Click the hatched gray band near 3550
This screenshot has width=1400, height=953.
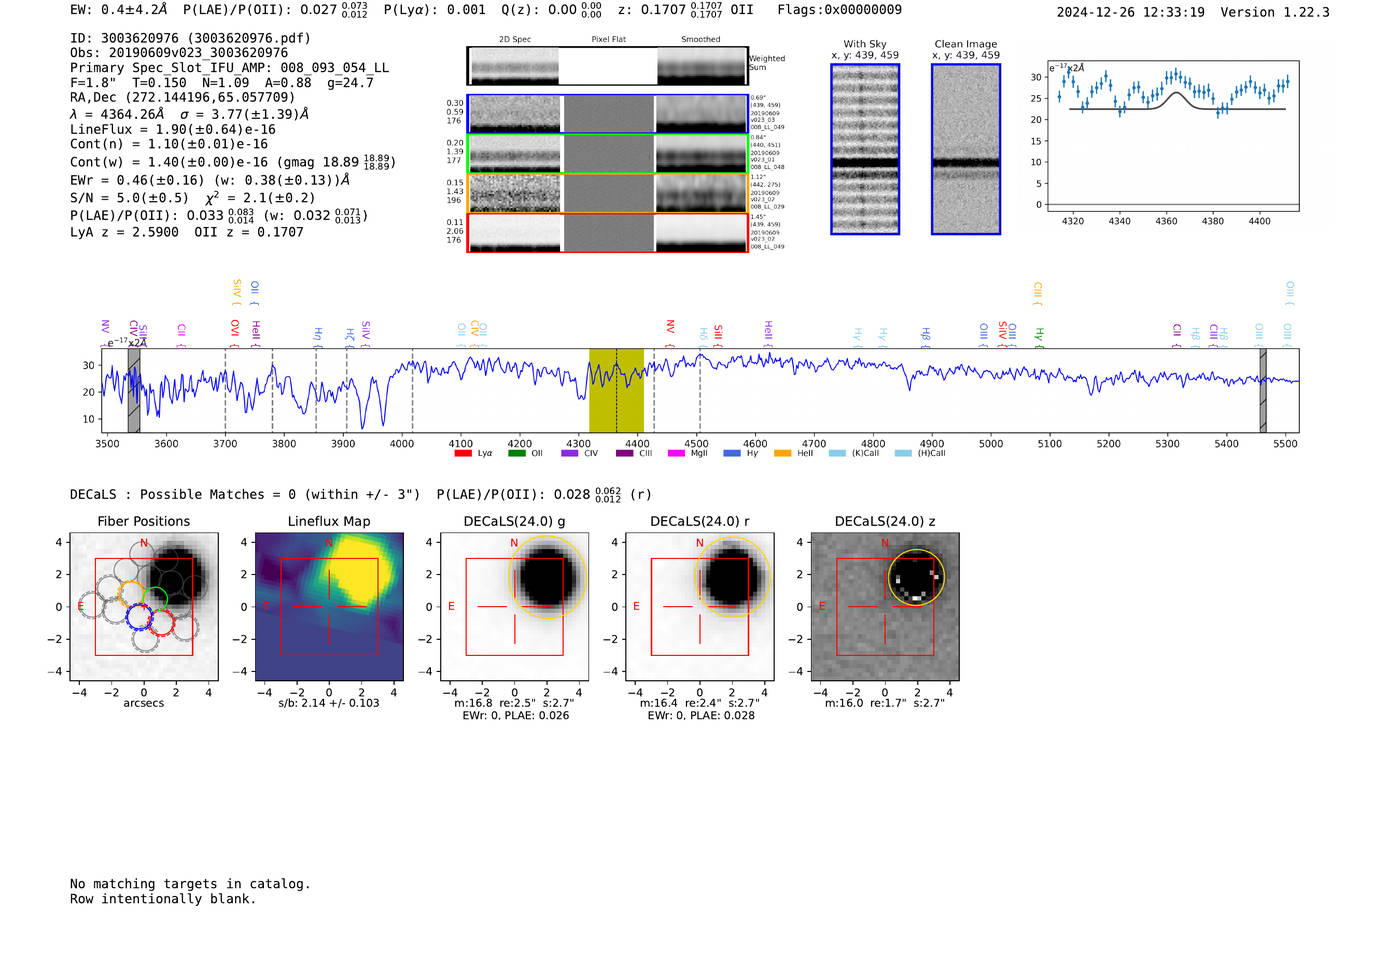point(134,390)
